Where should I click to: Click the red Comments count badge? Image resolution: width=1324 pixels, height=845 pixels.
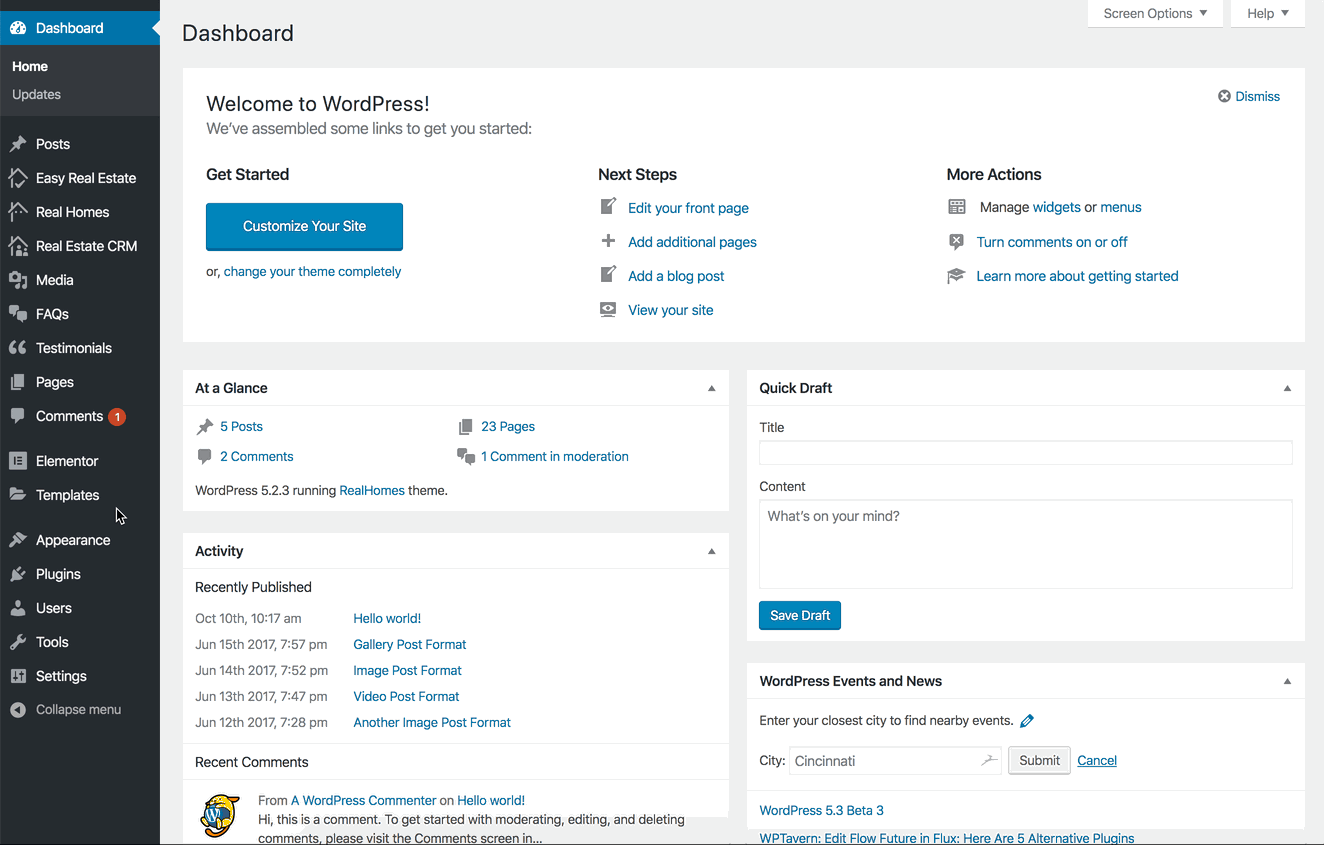(117, 417)
